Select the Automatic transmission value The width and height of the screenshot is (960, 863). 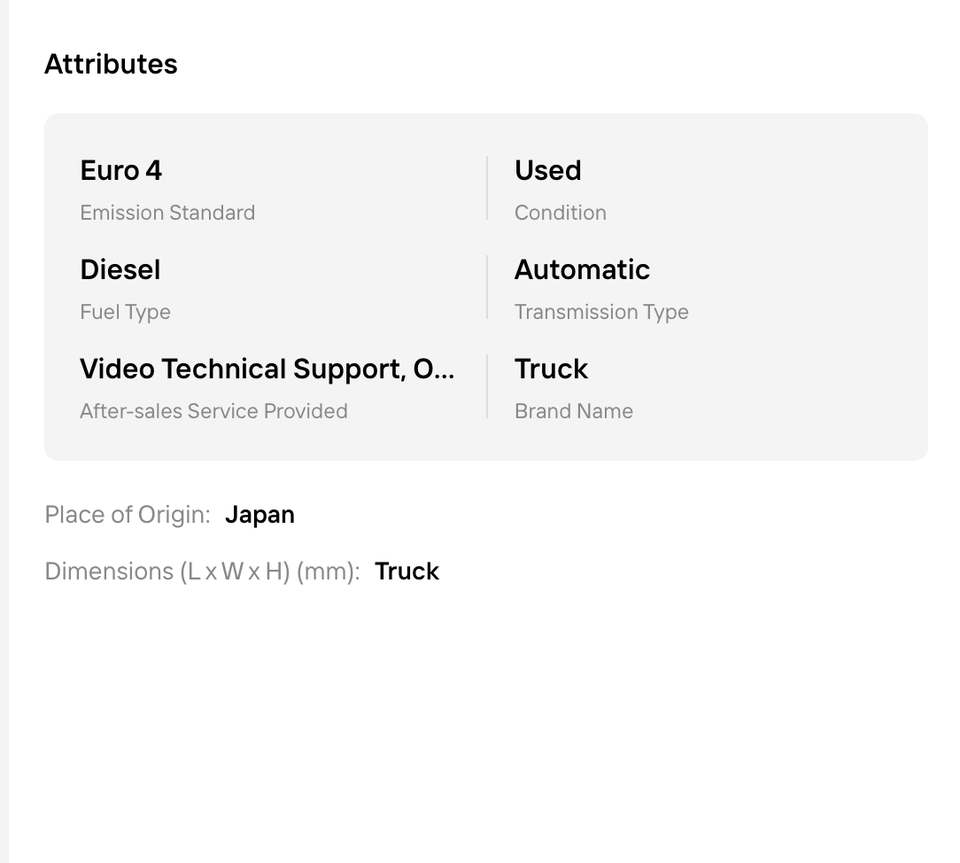click(x=582, y=269)
